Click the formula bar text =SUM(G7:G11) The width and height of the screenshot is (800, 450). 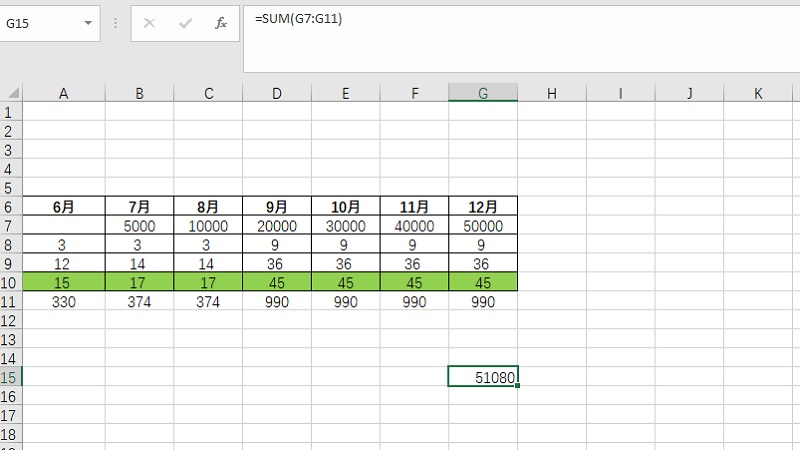tap(299, 19)
